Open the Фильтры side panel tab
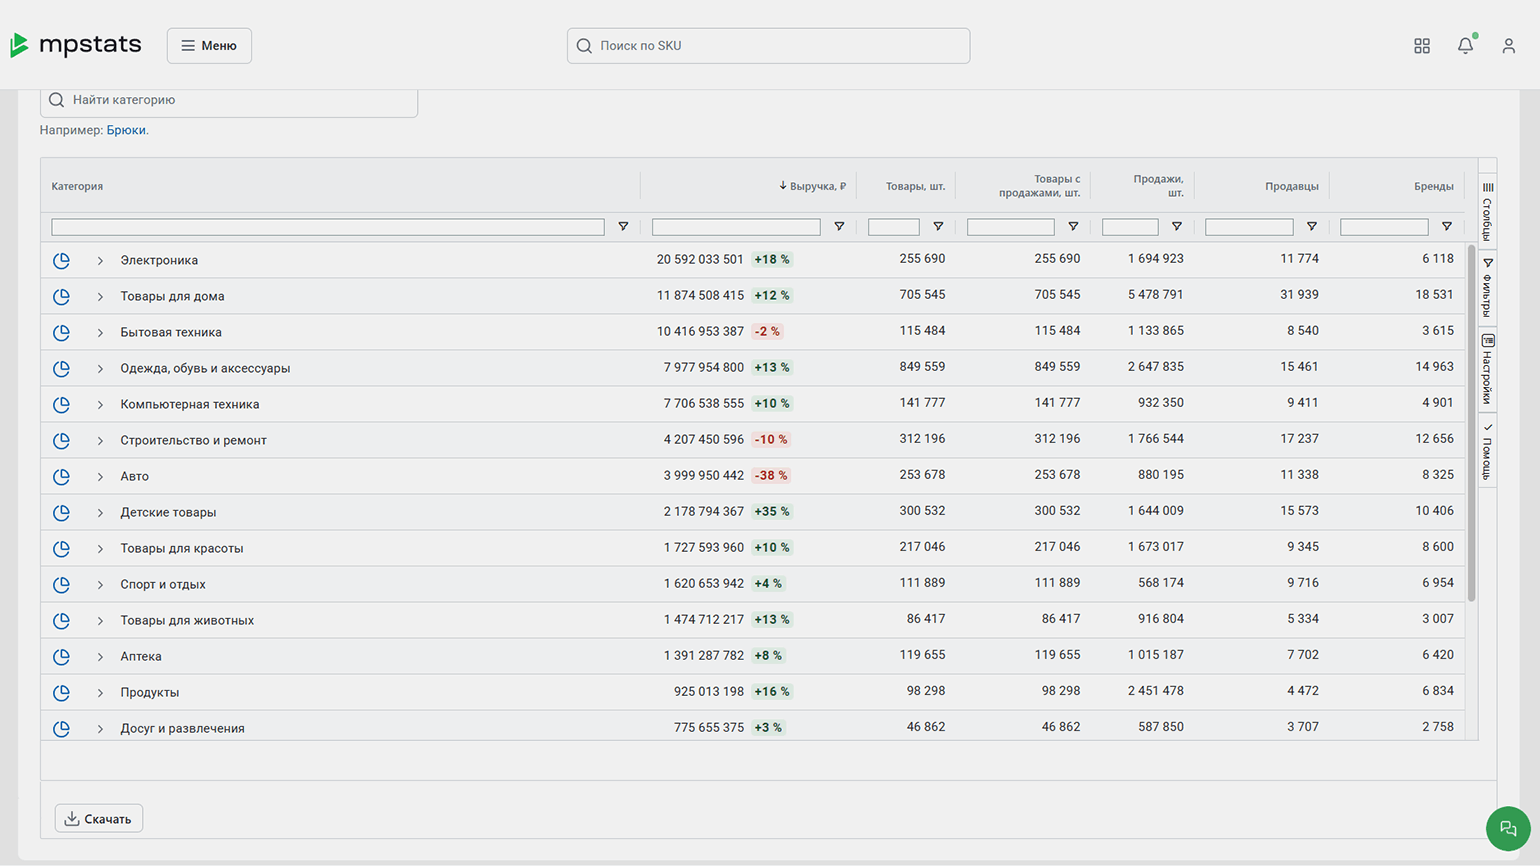 (1487, 288)
